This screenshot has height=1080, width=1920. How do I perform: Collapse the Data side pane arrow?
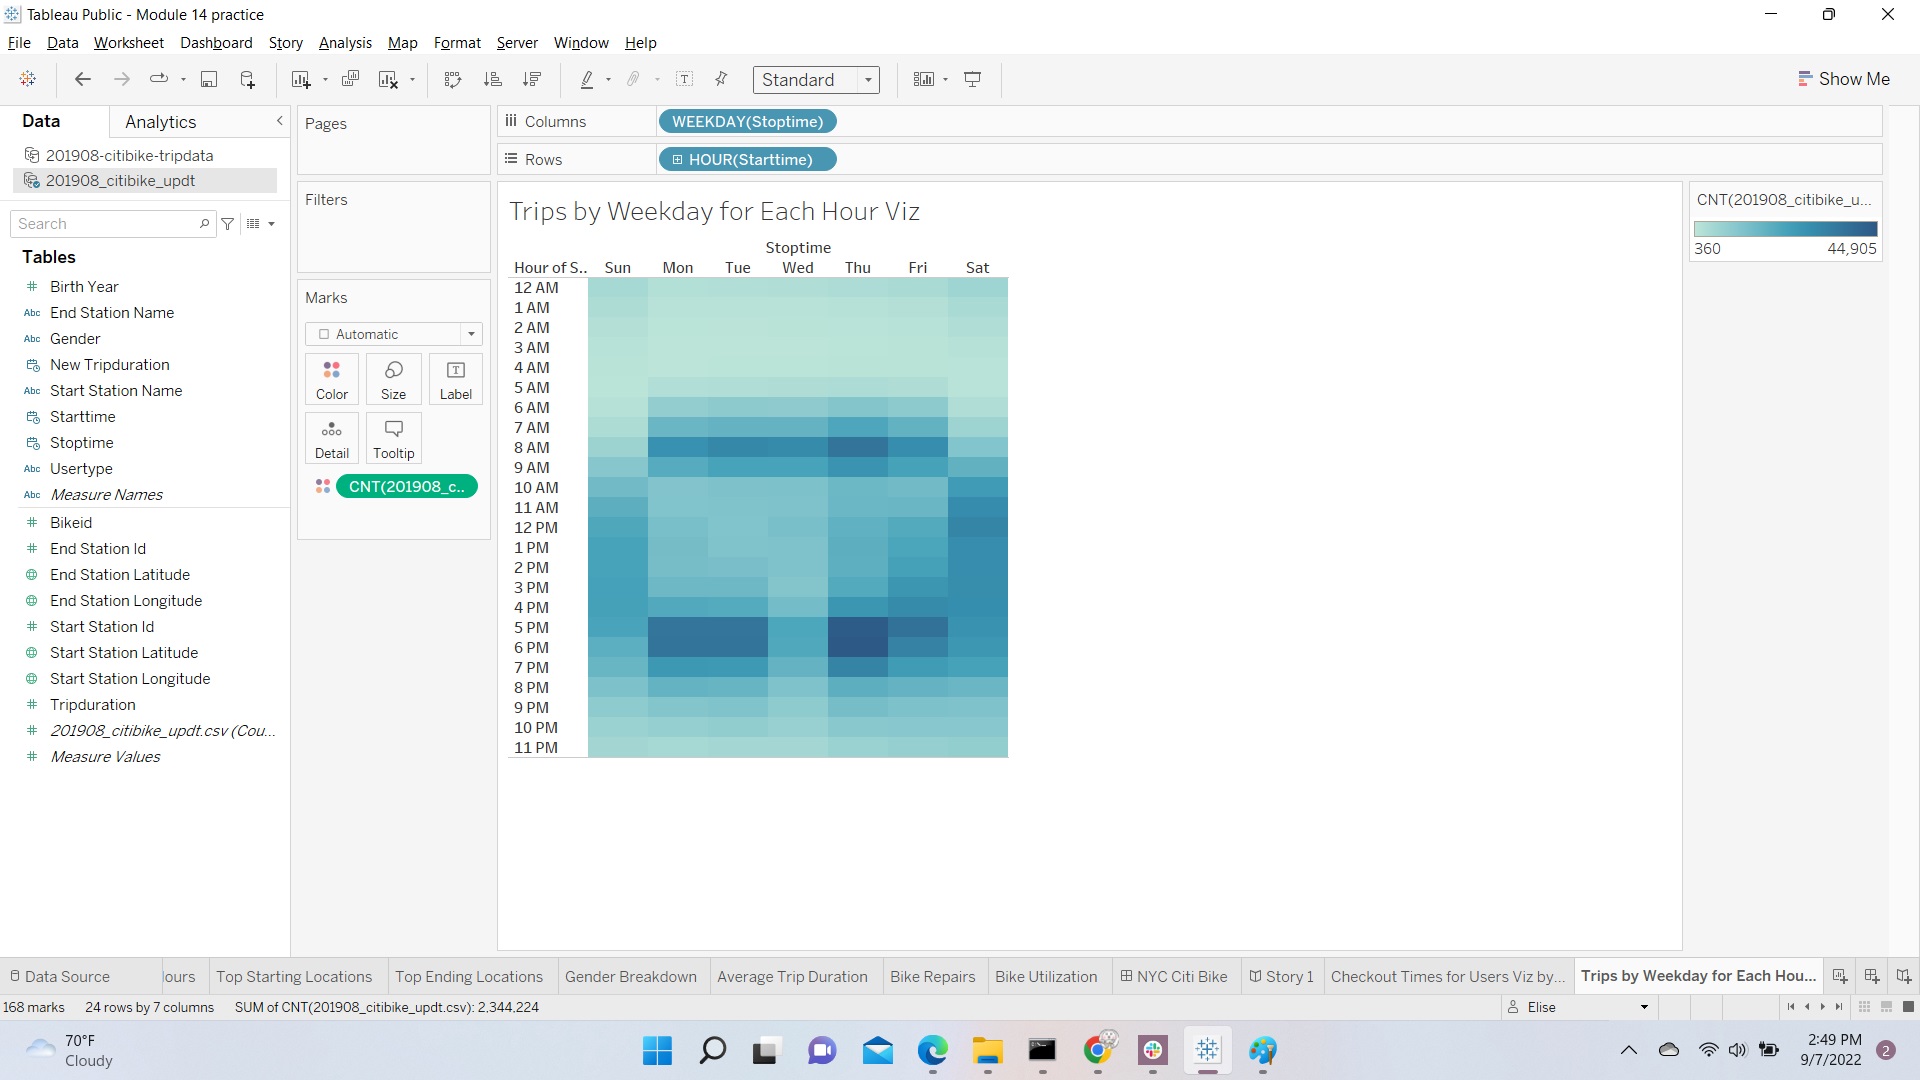click(x=280, y=121)
